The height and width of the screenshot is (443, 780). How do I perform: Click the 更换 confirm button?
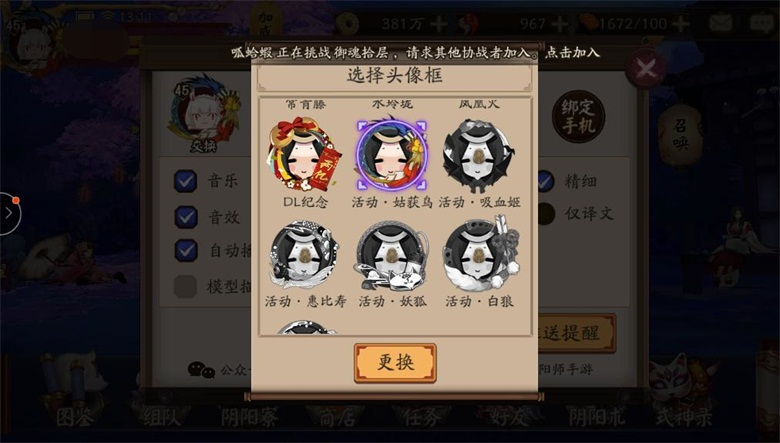click(395, 362)
